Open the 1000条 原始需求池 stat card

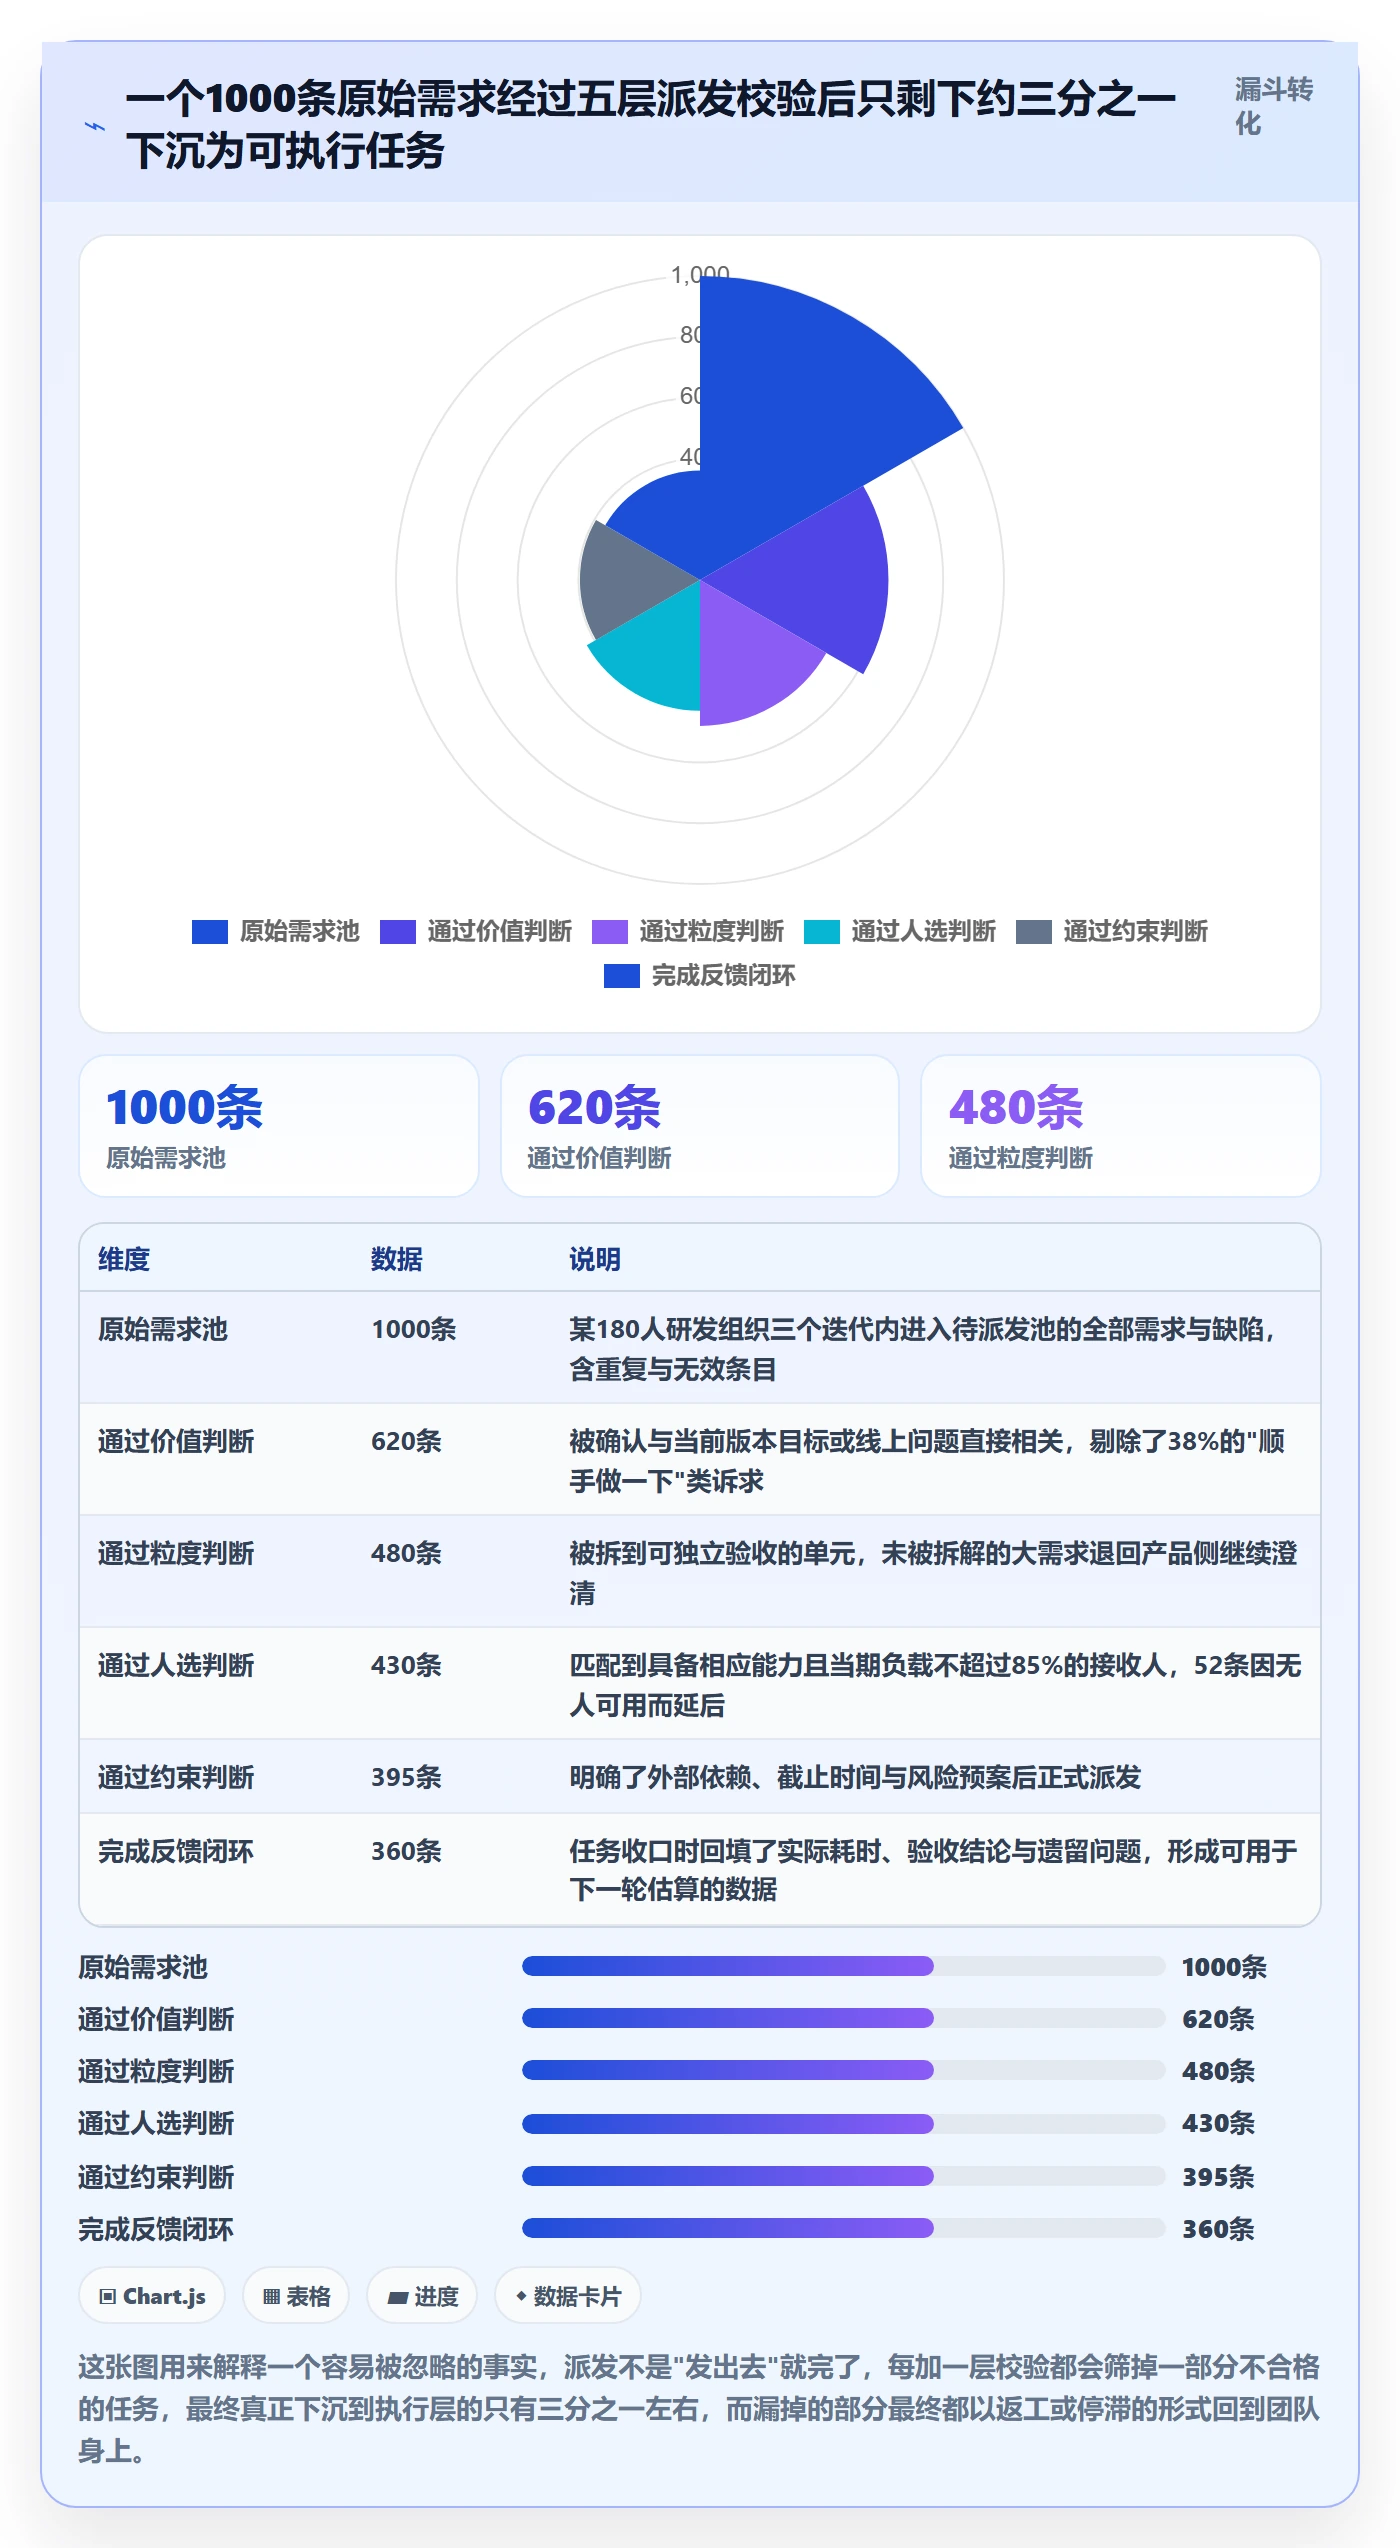pos(279,1126)
